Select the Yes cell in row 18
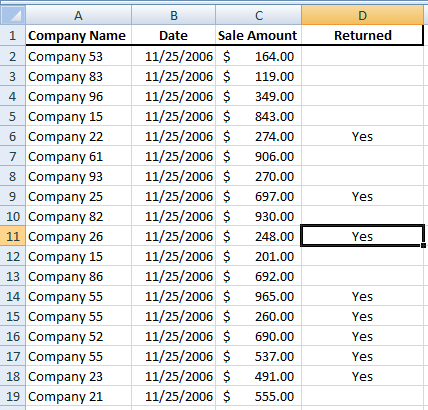Viewport: 428px width, 410px height. 362,376
